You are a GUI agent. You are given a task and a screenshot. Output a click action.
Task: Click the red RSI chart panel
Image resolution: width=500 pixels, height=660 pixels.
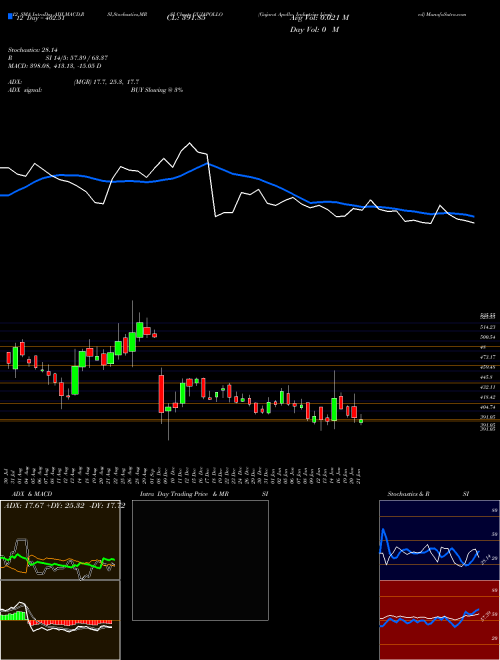click(x=439, y=620)
